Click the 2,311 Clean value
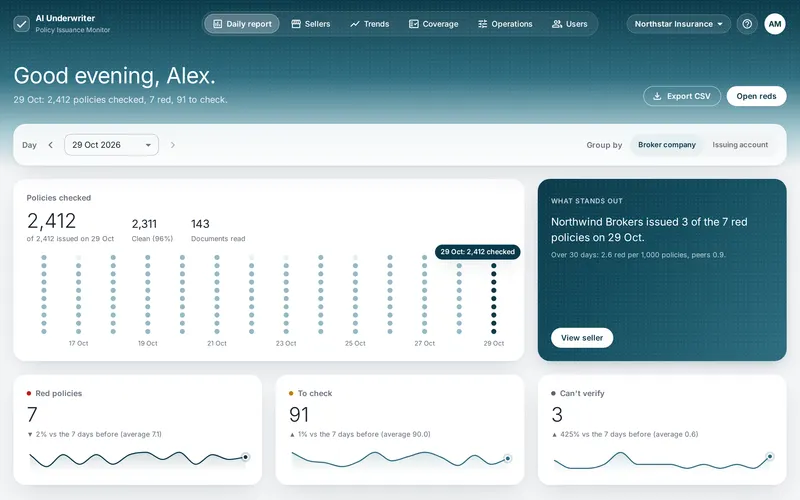This screenshot has width=800, height=500. coord(144,224)
